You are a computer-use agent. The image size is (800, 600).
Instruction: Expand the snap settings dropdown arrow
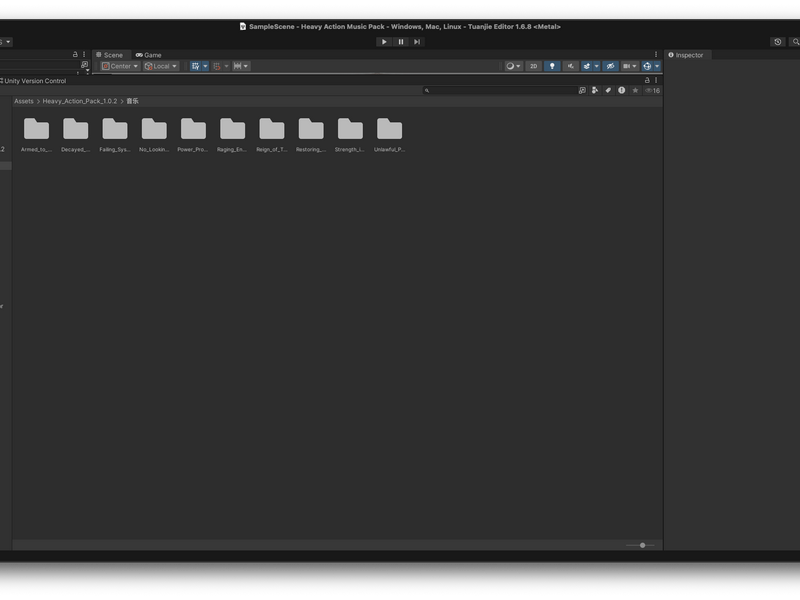(x=226, y=66)
